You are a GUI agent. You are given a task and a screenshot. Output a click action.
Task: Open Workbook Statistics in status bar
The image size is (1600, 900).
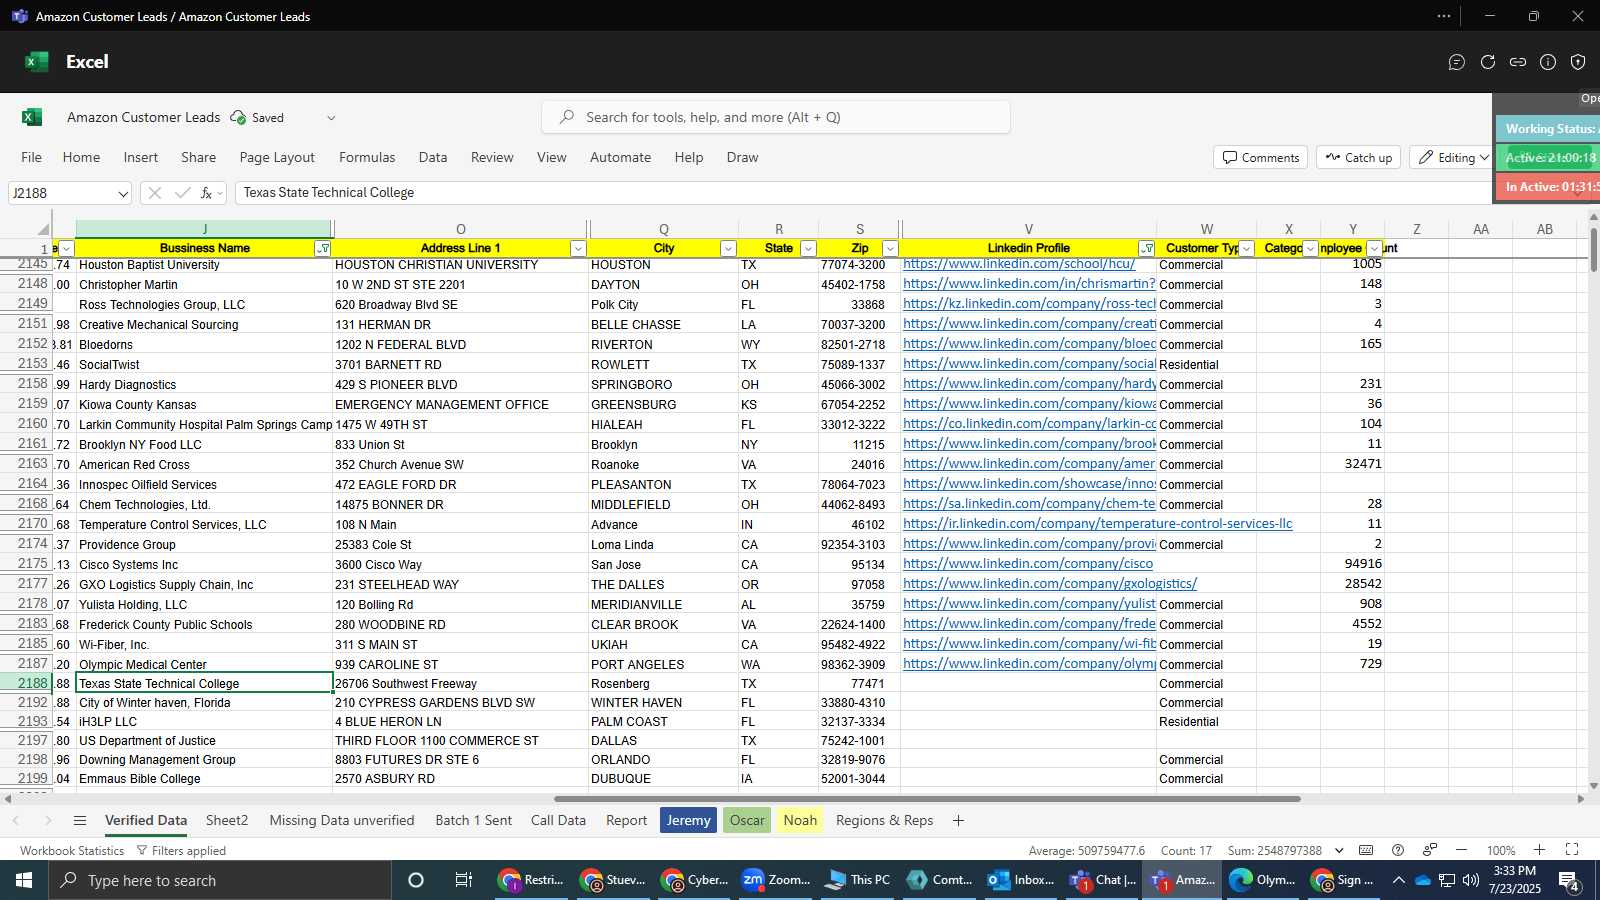(72, 850)
